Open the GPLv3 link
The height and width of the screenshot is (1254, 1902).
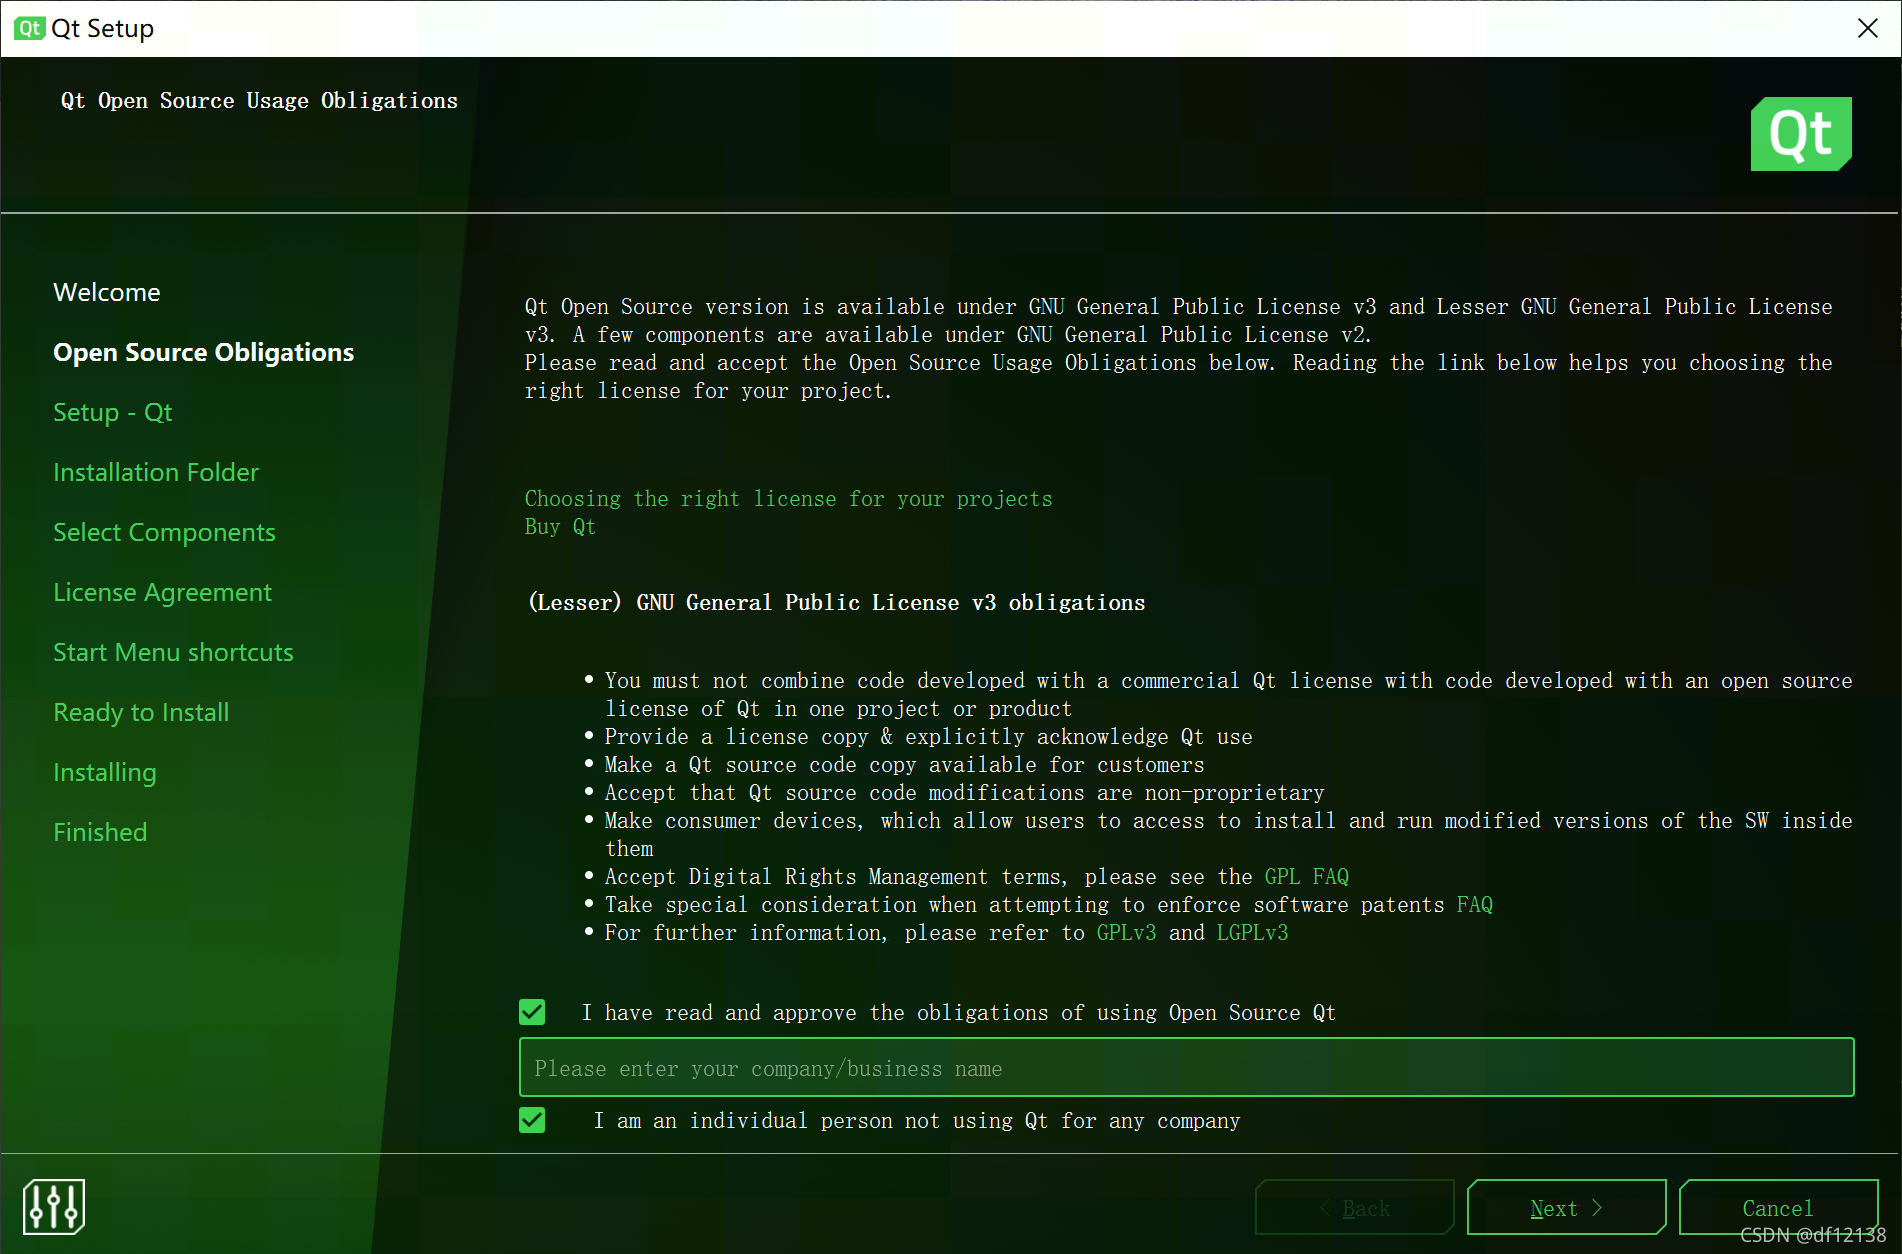click(1127, 932)
